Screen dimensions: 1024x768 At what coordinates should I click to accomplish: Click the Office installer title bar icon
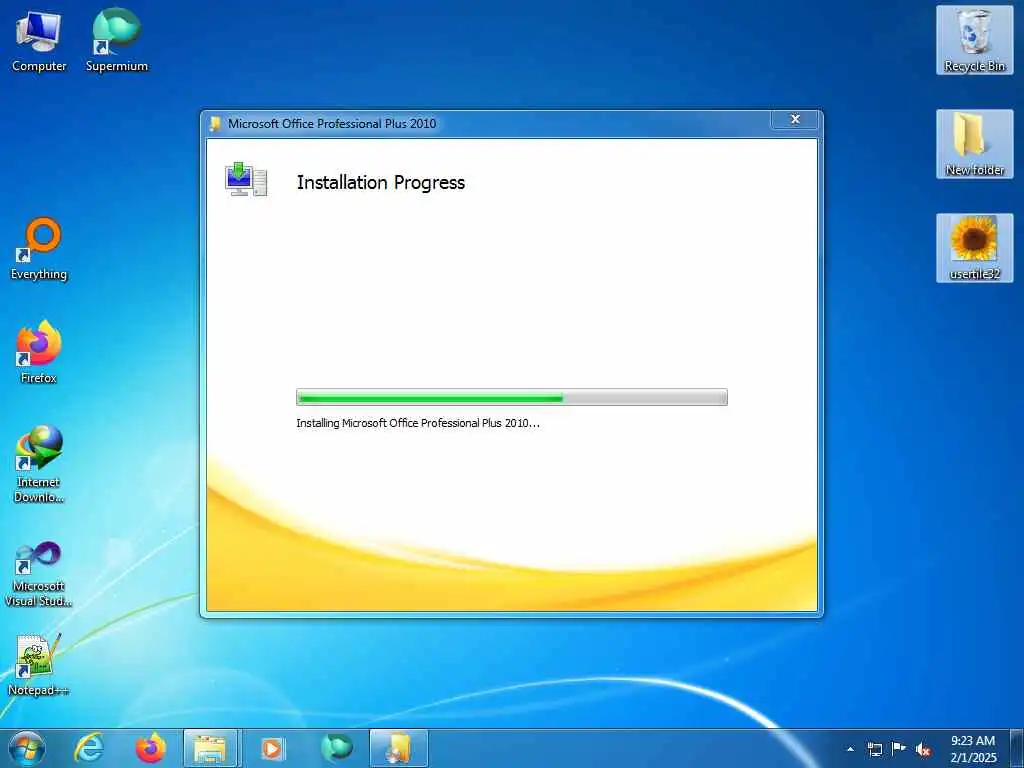(x=215, y=124)
